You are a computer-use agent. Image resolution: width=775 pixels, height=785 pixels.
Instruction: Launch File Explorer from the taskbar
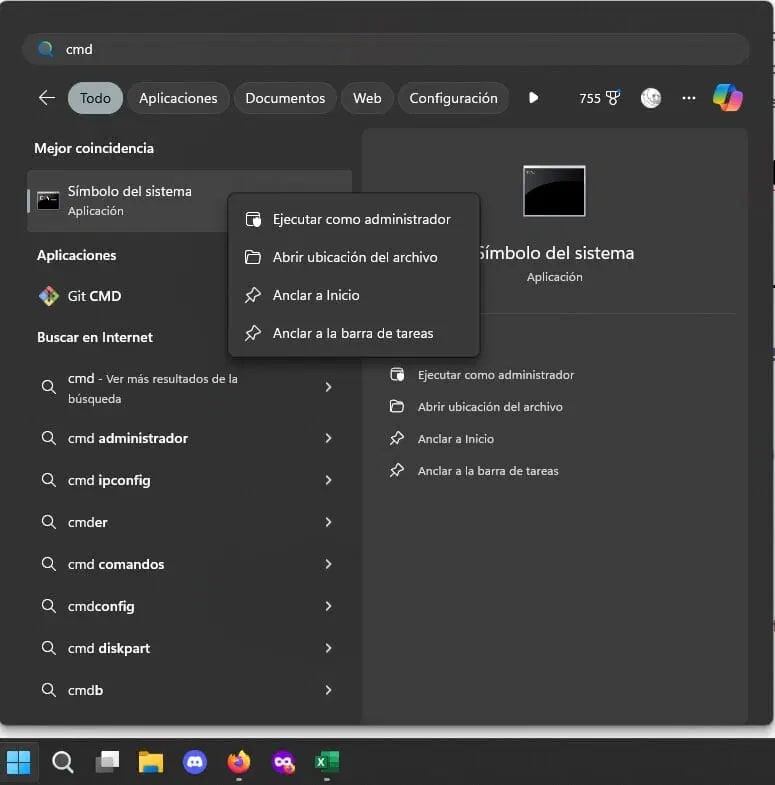(x=151, y=762)
